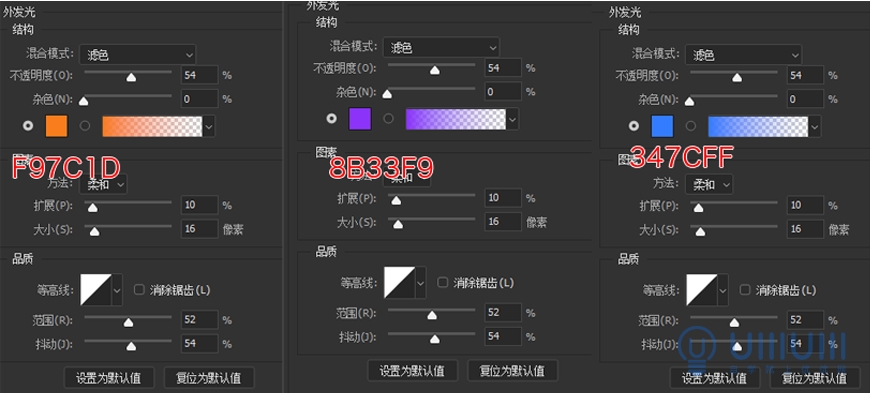Select gradient radio beside the purple gradient
The image size is (870, 393).
coord(388,118)
